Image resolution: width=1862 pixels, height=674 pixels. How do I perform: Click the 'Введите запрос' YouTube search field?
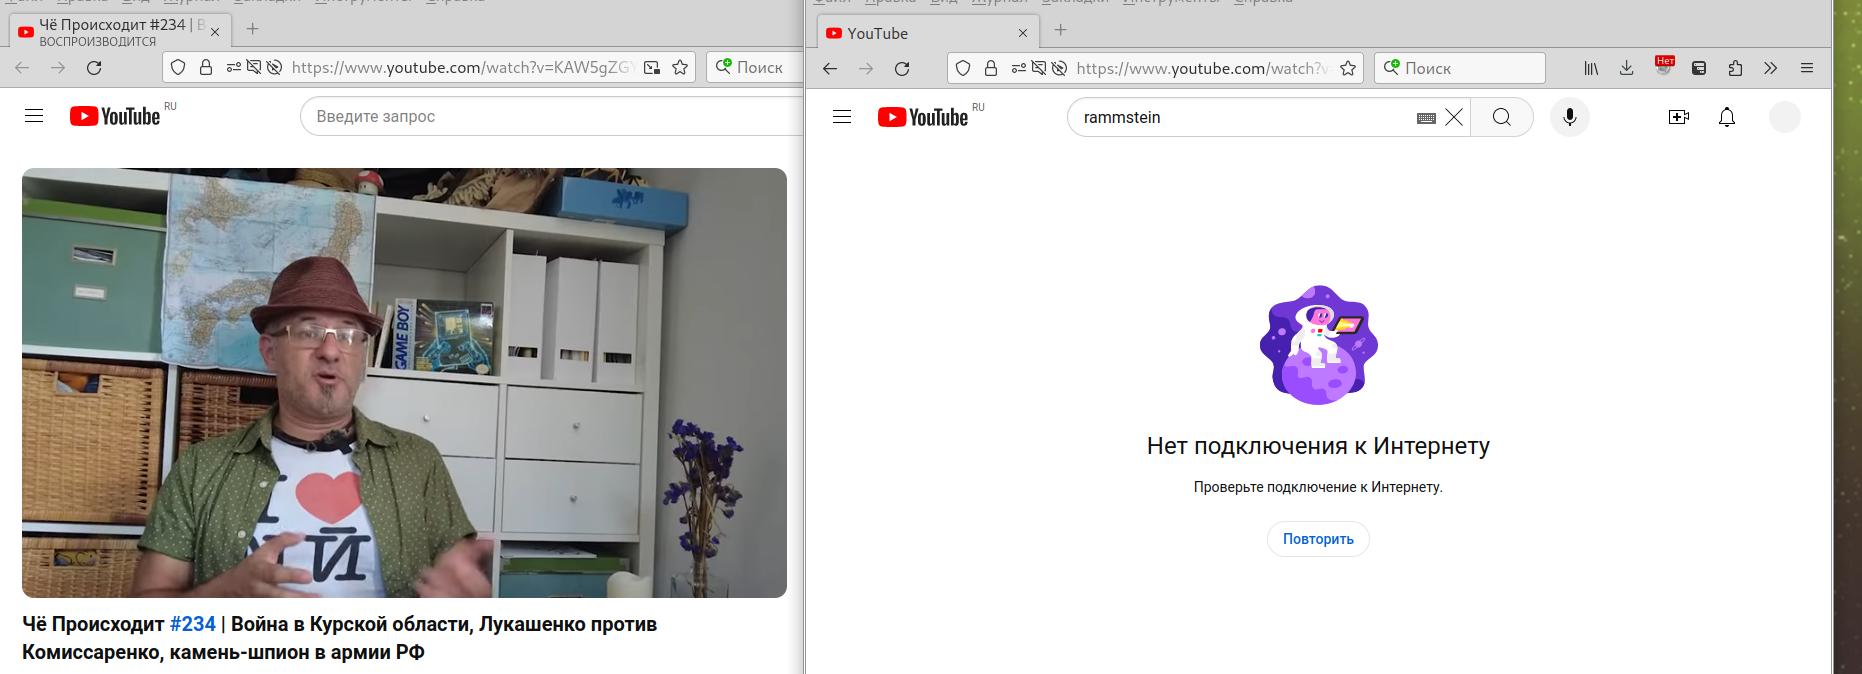tap(550, 116)
